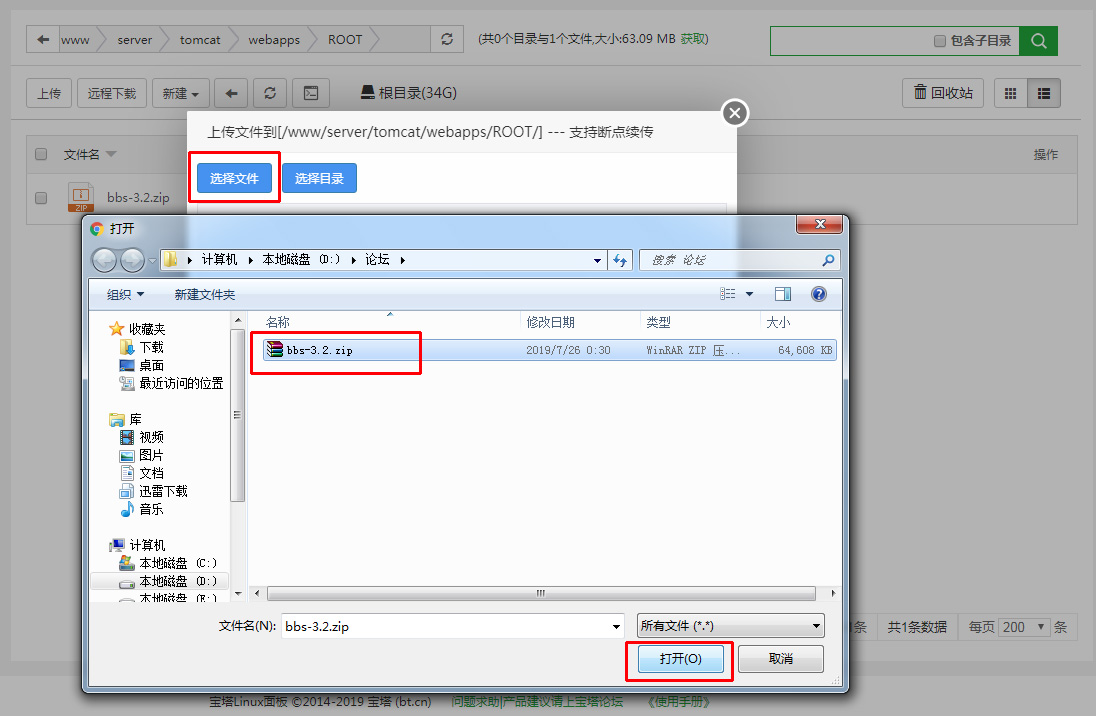
Task: Switch to list view layout icon
Action: point(1043,93)
